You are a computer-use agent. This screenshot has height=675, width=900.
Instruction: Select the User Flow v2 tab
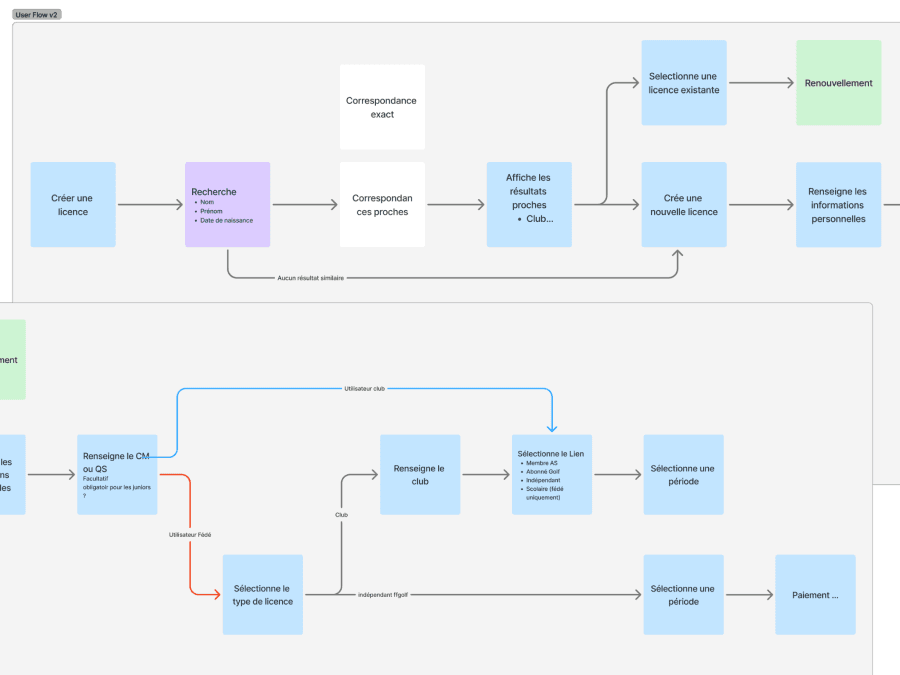point(35,14)
